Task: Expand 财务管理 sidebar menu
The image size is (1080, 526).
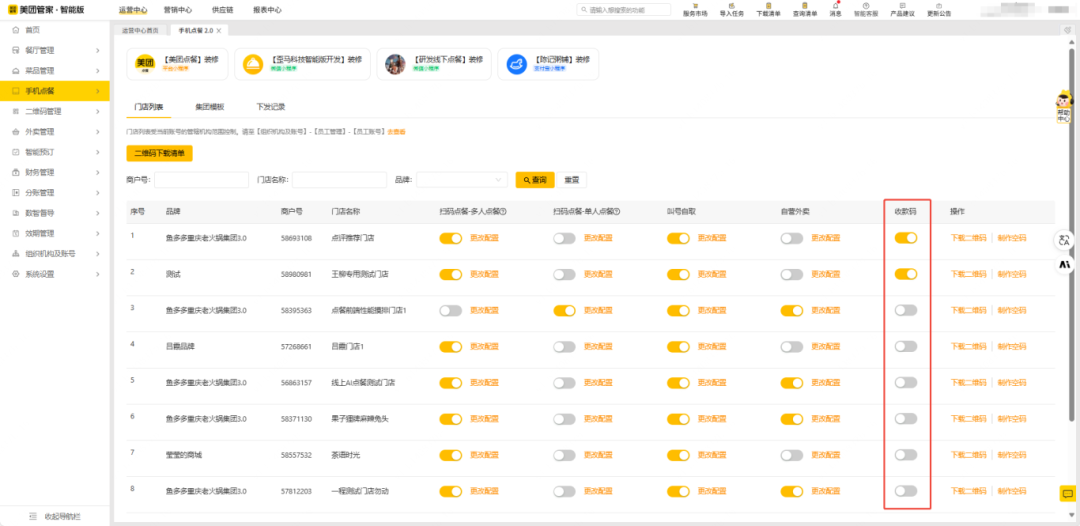Action: [55, 172]
